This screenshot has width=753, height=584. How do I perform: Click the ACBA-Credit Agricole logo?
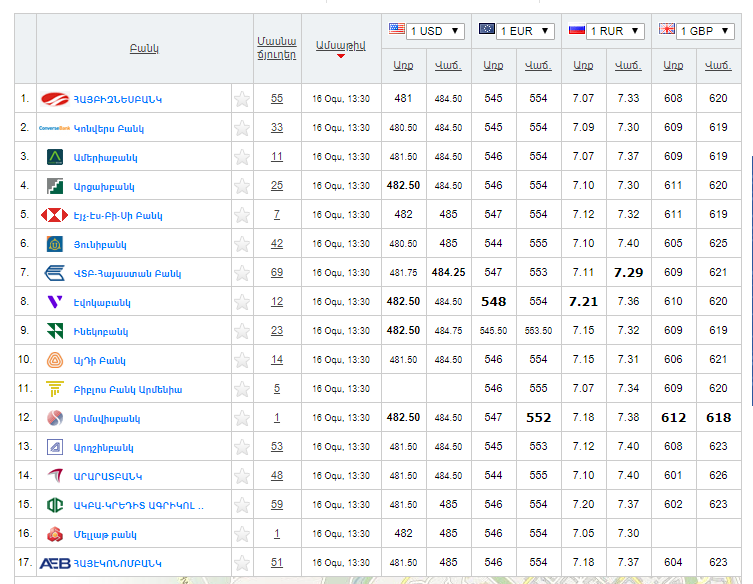tap(55, 505)
